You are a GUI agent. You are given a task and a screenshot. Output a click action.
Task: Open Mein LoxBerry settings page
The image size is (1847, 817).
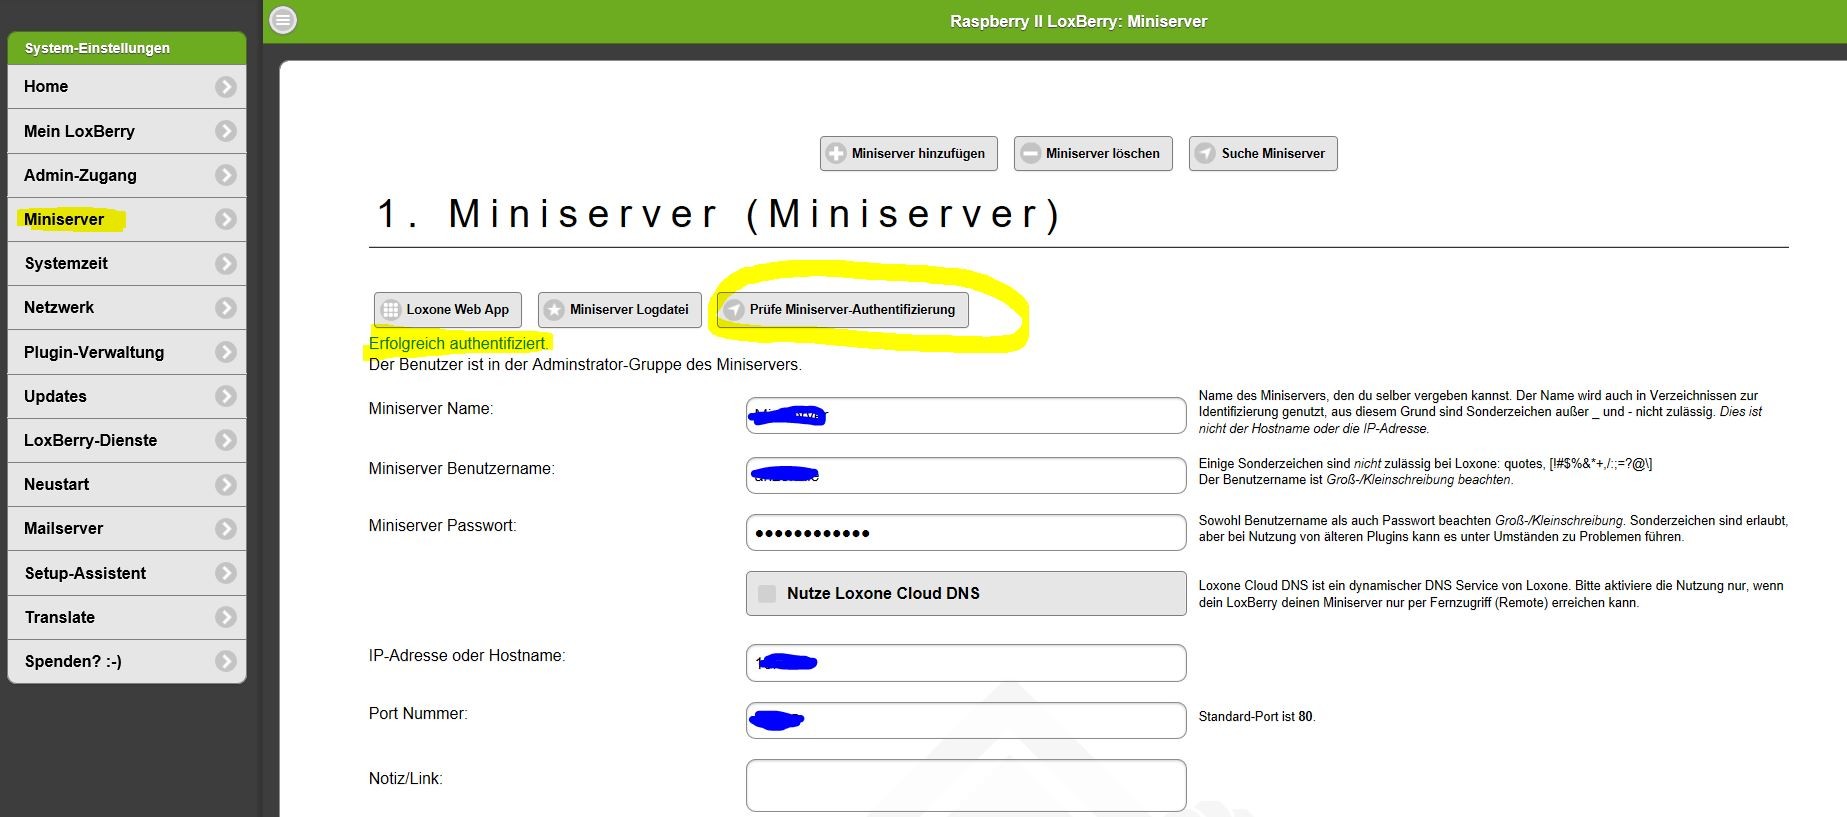click(127, 131)
